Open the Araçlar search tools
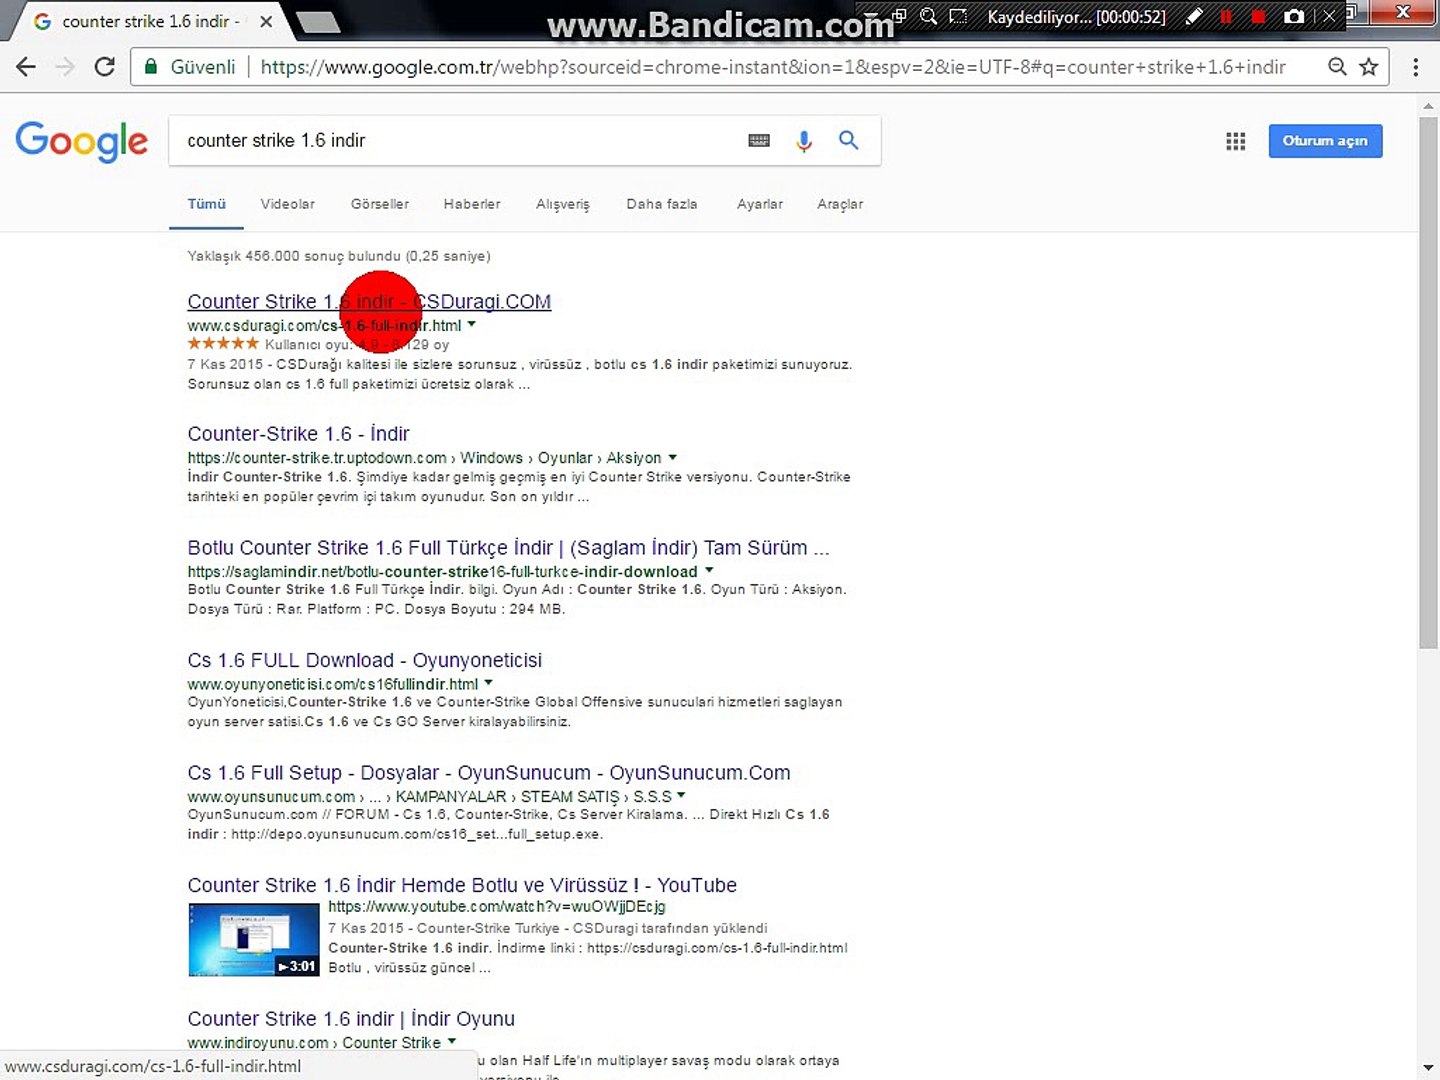 click(x=840, y=204)
